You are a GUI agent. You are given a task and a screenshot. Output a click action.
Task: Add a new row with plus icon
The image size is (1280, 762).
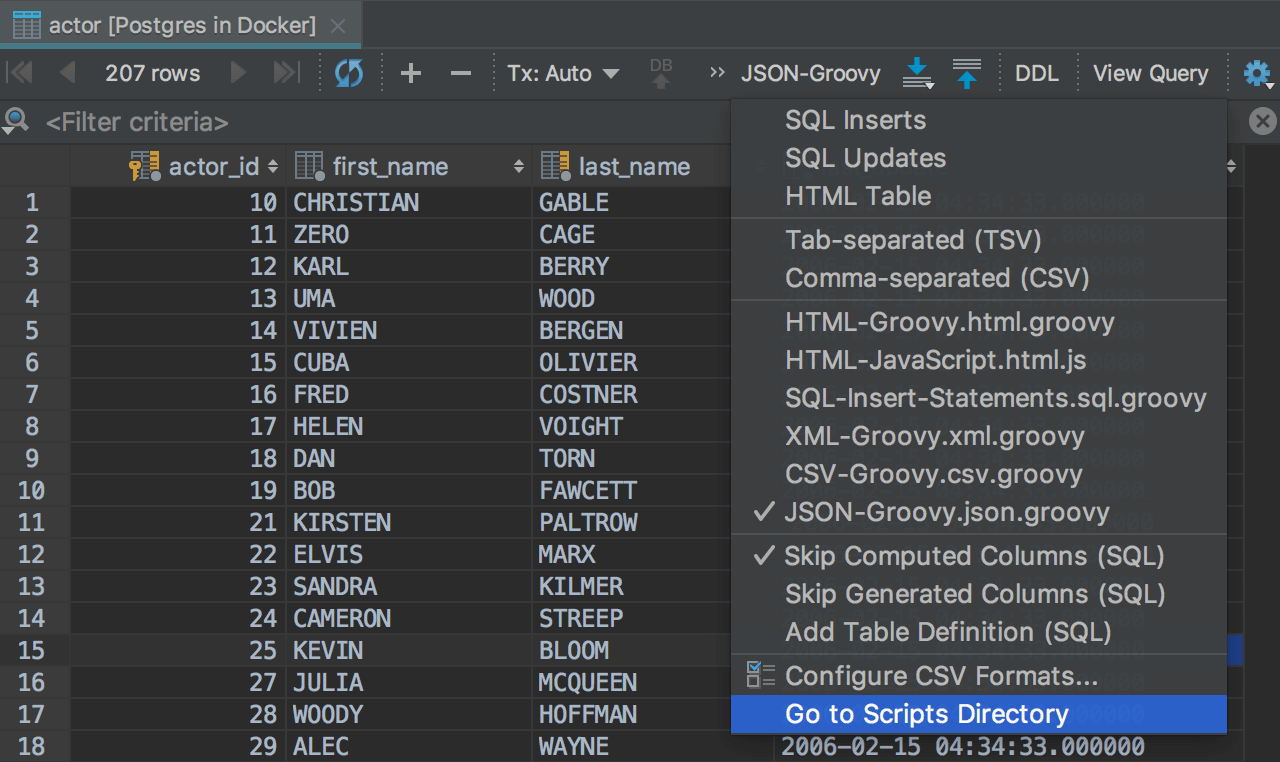(x=410, y=73)
